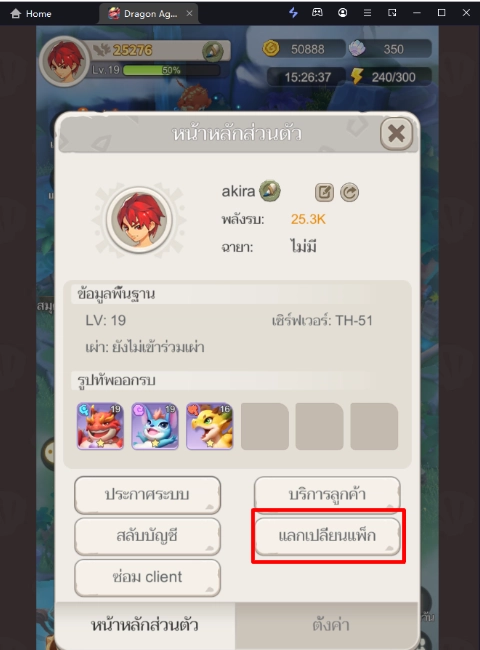The image size is (480, 650).
Task: Close the profile dialog with X button
Action: click(x=396, y=133)
